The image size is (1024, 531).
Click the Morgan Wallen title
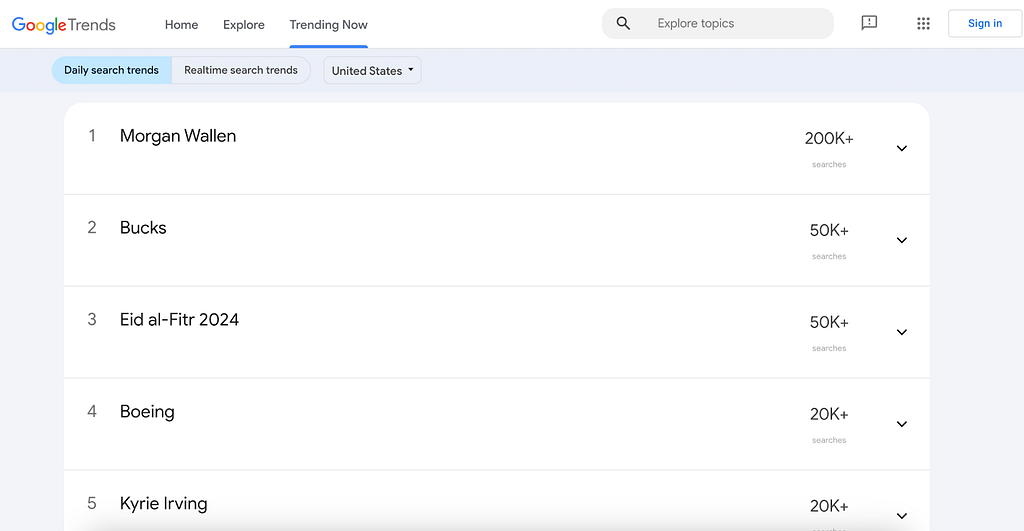coord(178,136)
